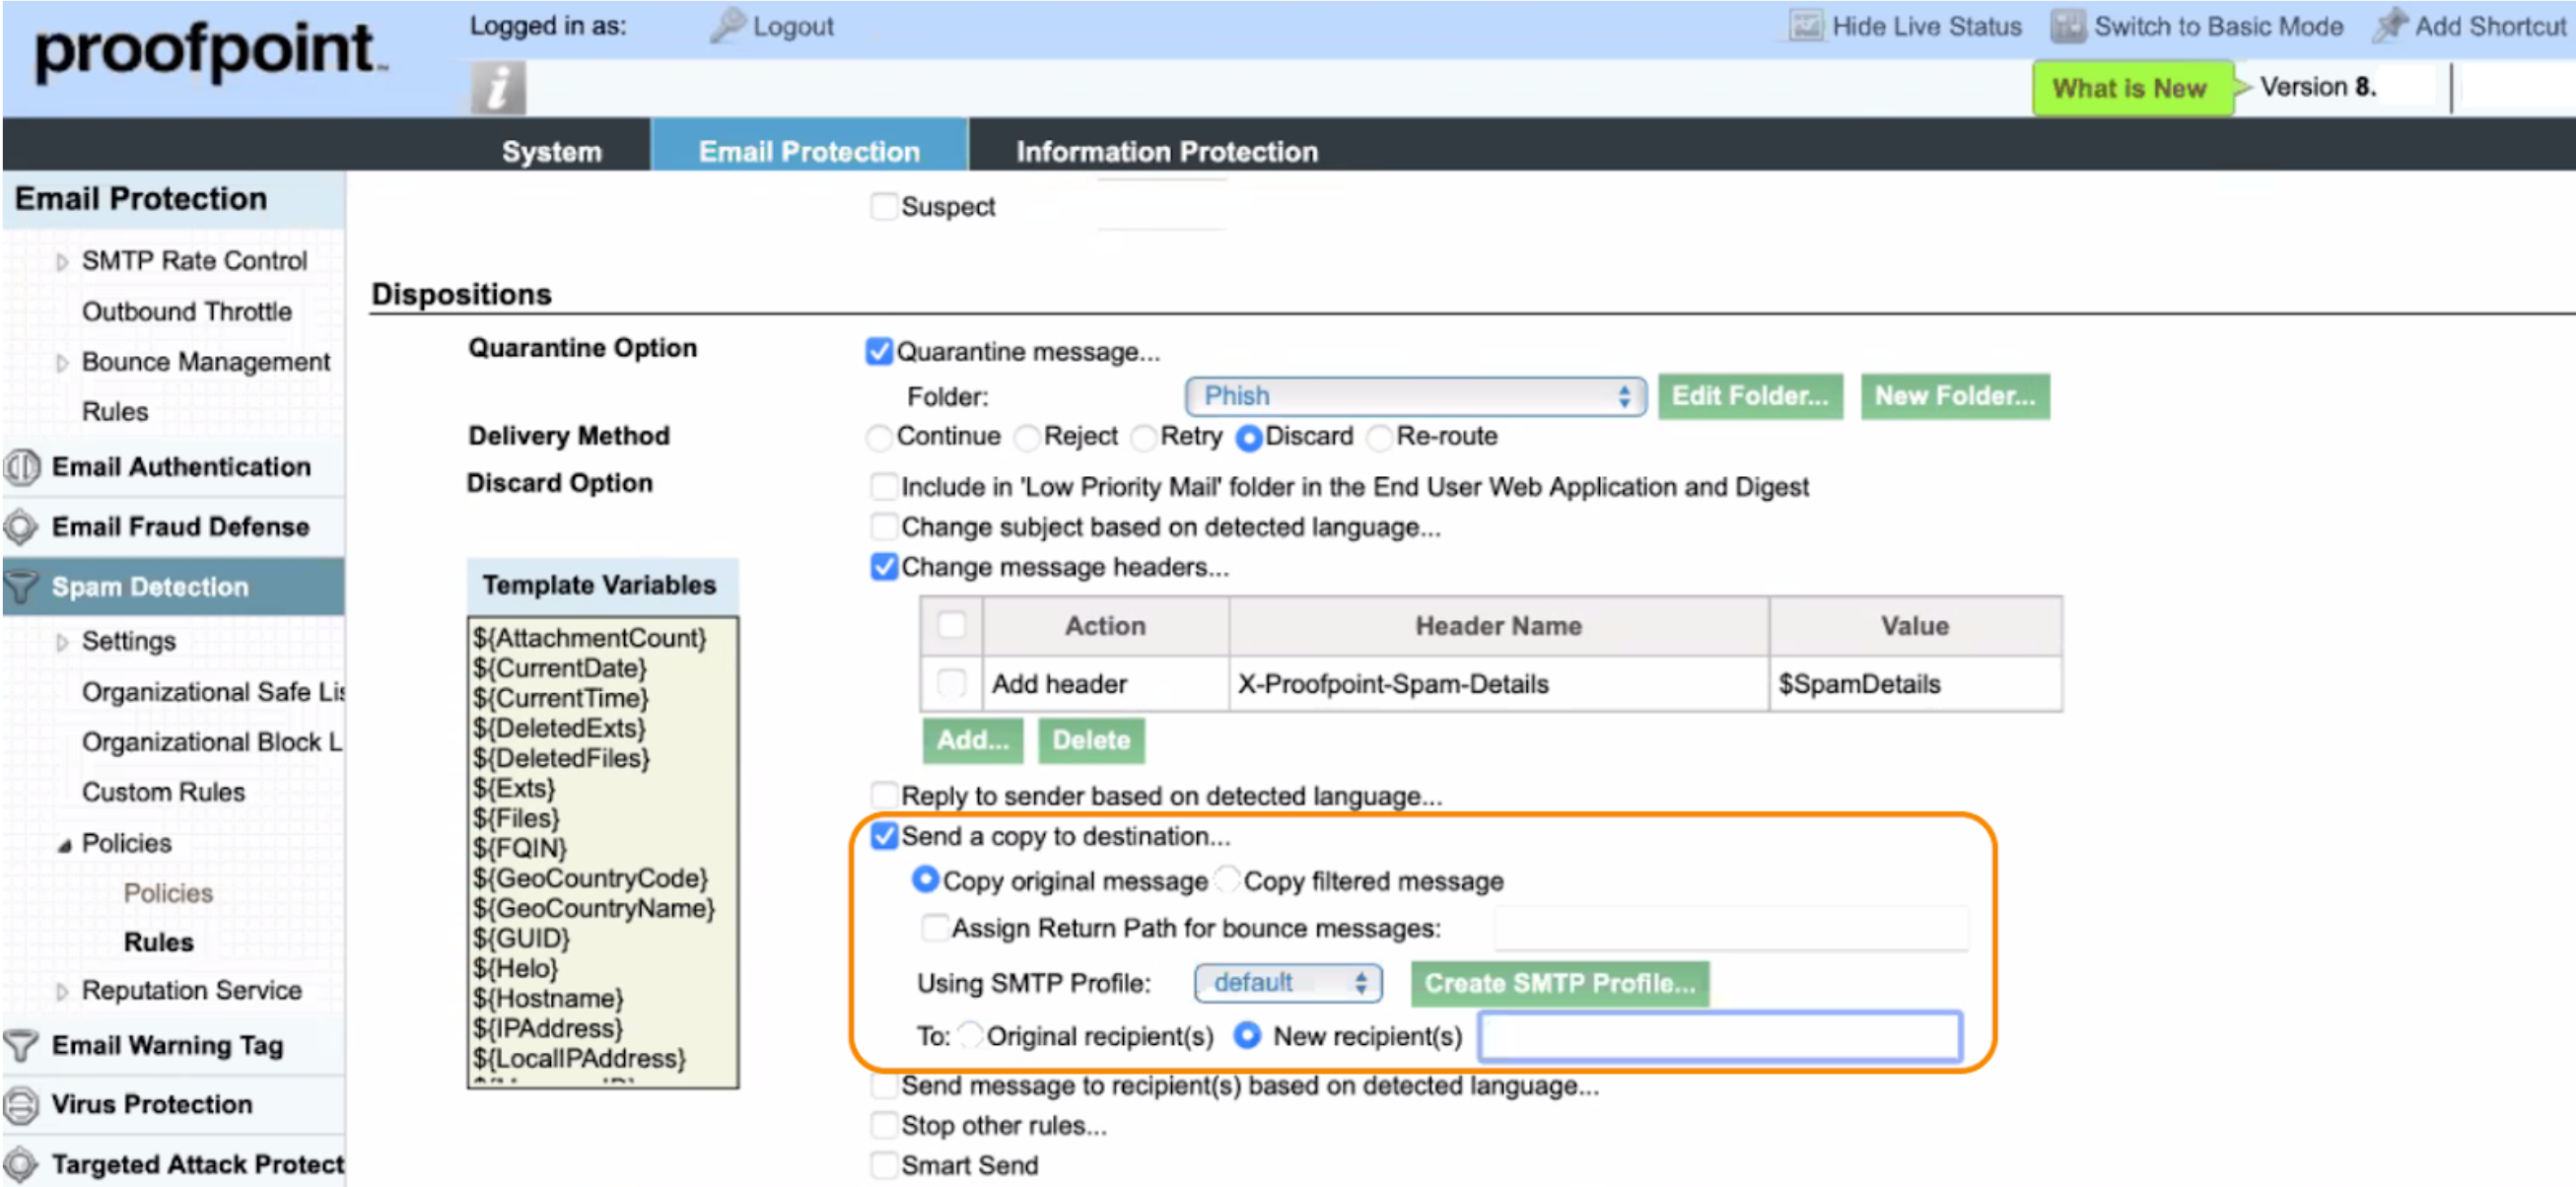Screen dimensions: 2576x1187
Task: Click the Hide Live Status icon
Action: pos(1806,25)
